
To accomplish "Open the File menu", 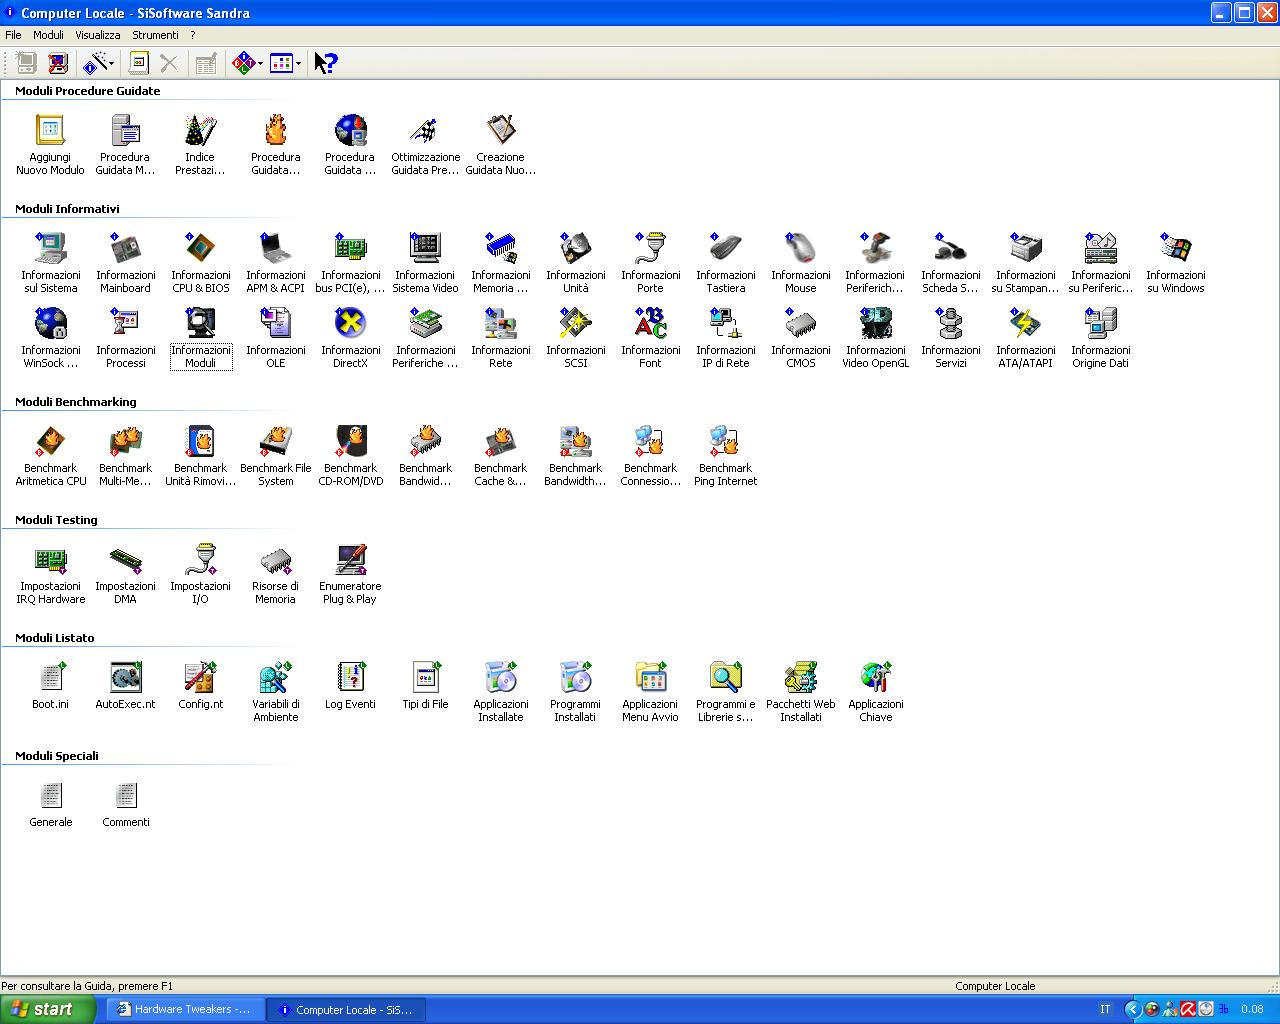I will tap(13, 35).
